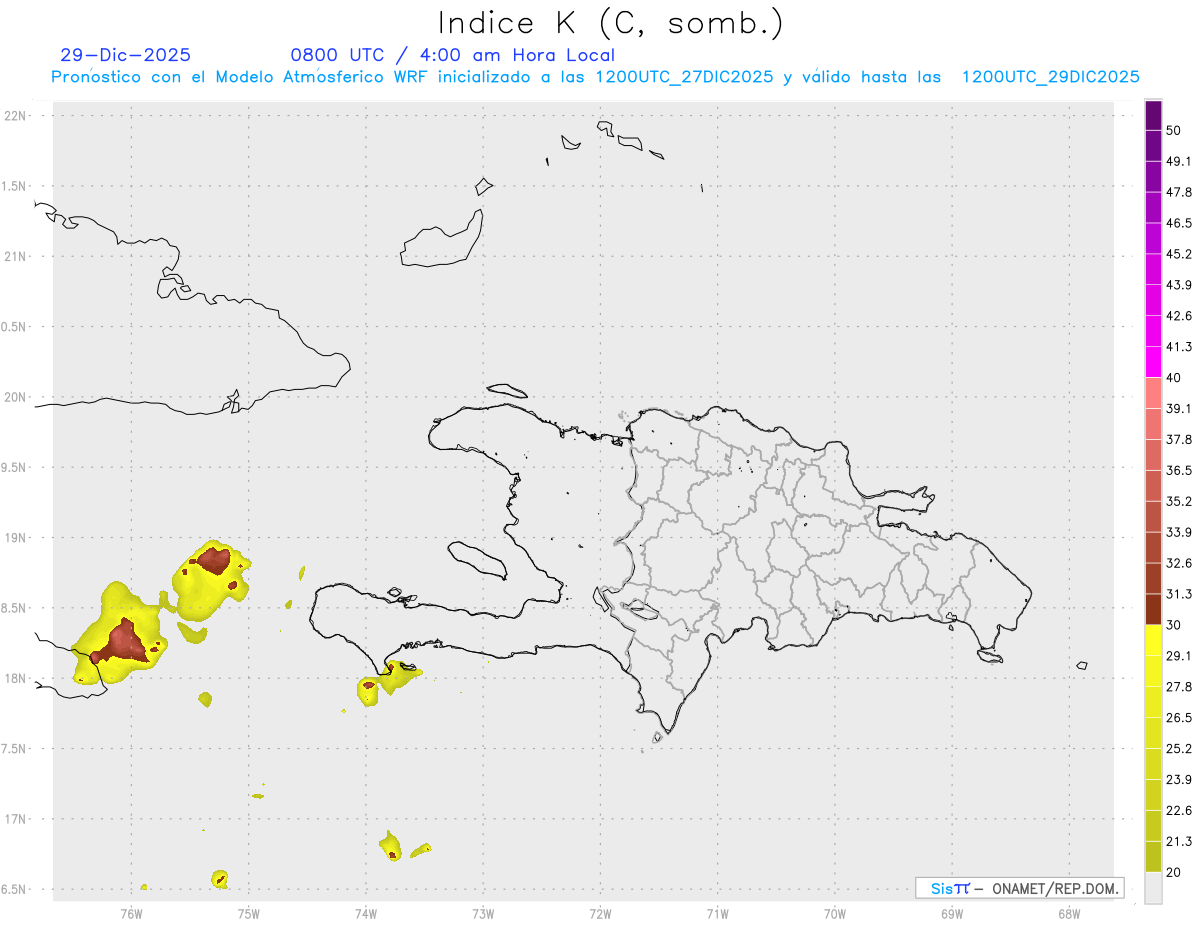Click the '35.2' colorbar value
This screenshot has width=1200, height=927.
pyautogui.click(x=1180, y=501)
